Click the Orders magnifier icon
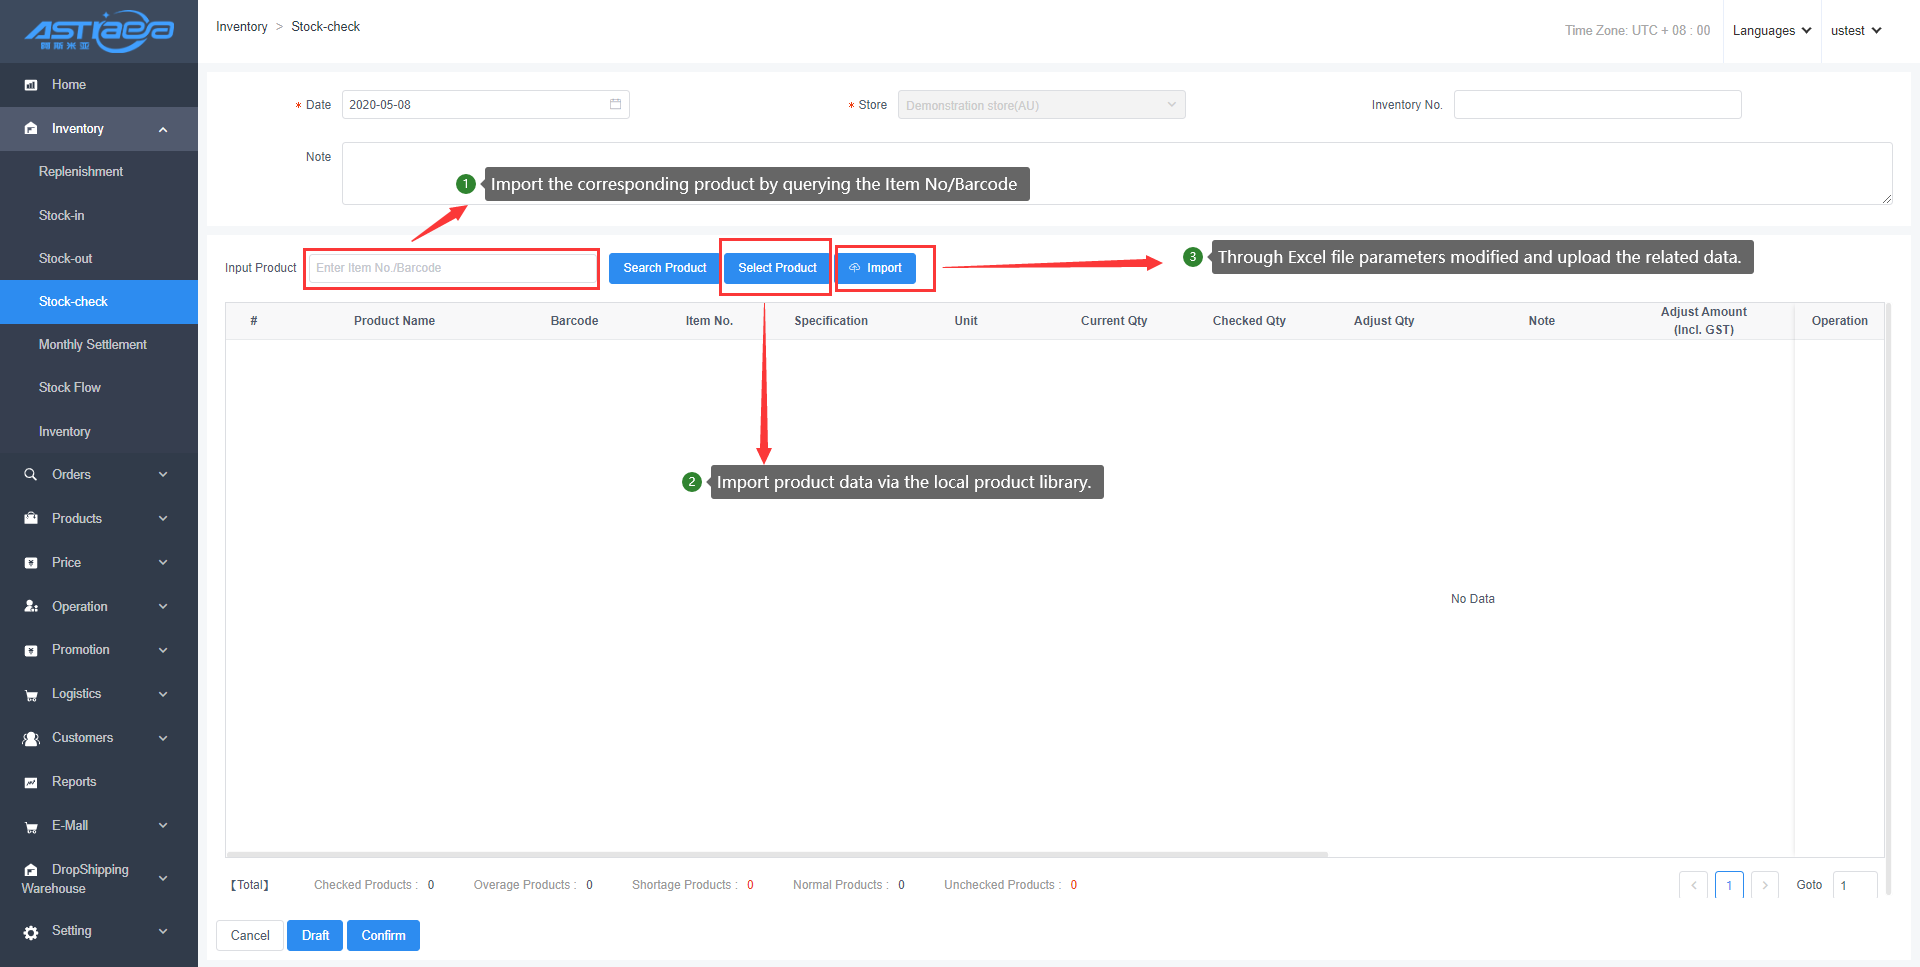1920x967 pixels. (x=31, y=475)
